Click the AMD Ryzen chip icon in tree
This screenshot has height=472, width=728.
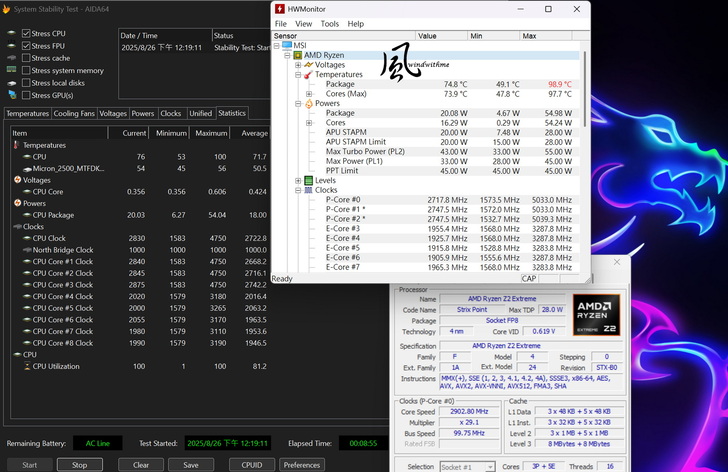pyautogui.click(x=298, y=55)
